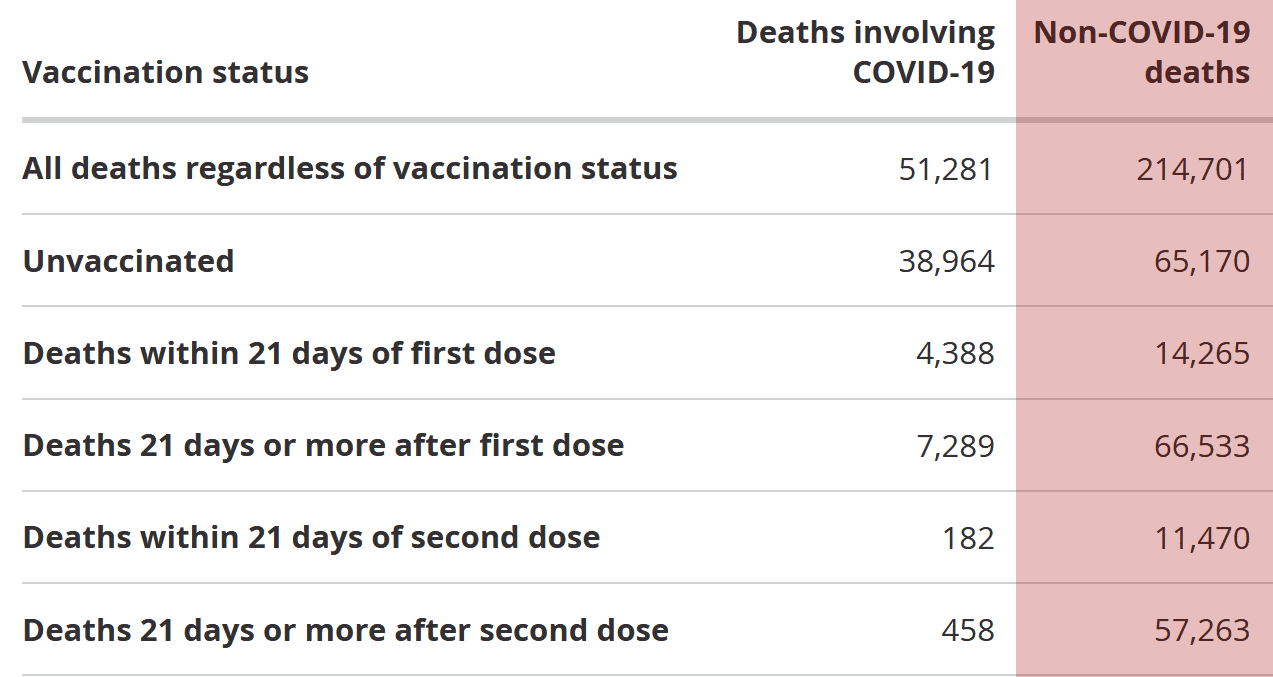This screenshot has height=677, width=1273.
Task: Click the Vaccination status column header
Action: point(166,73)
